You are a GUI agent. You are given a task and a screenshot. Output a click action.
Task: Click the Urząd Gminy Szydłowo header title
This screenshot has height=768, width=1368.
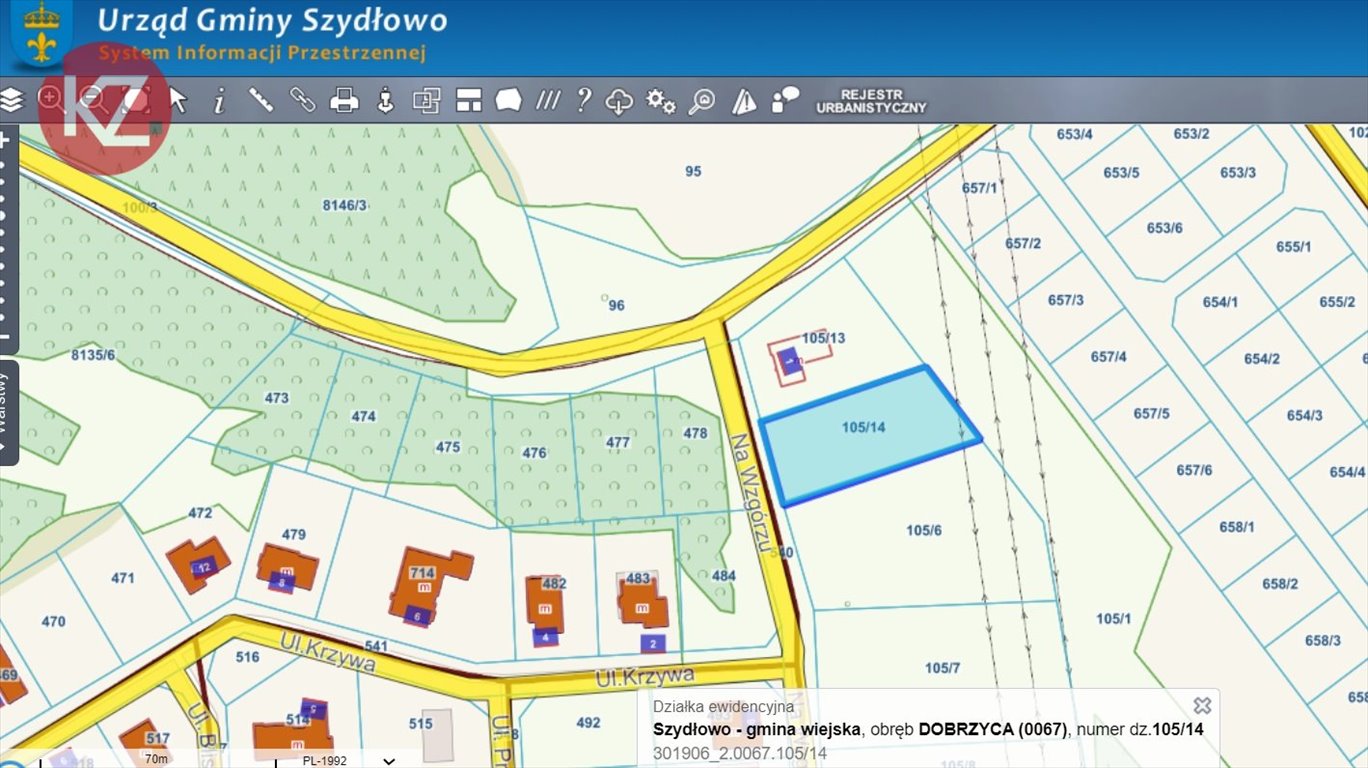pos(272,20)
